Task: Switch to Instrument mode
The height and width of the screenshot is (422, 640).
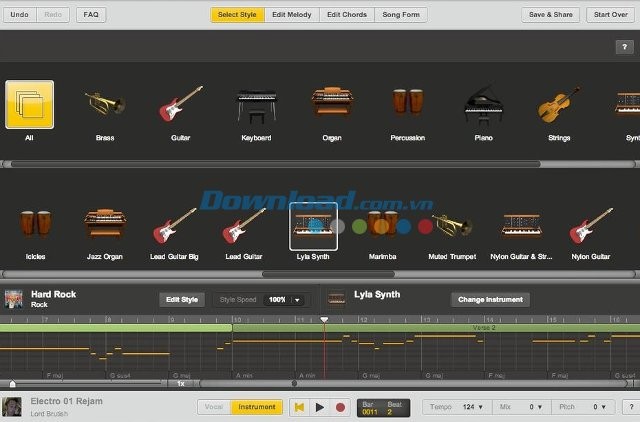Action: click(x=257, y=407)
